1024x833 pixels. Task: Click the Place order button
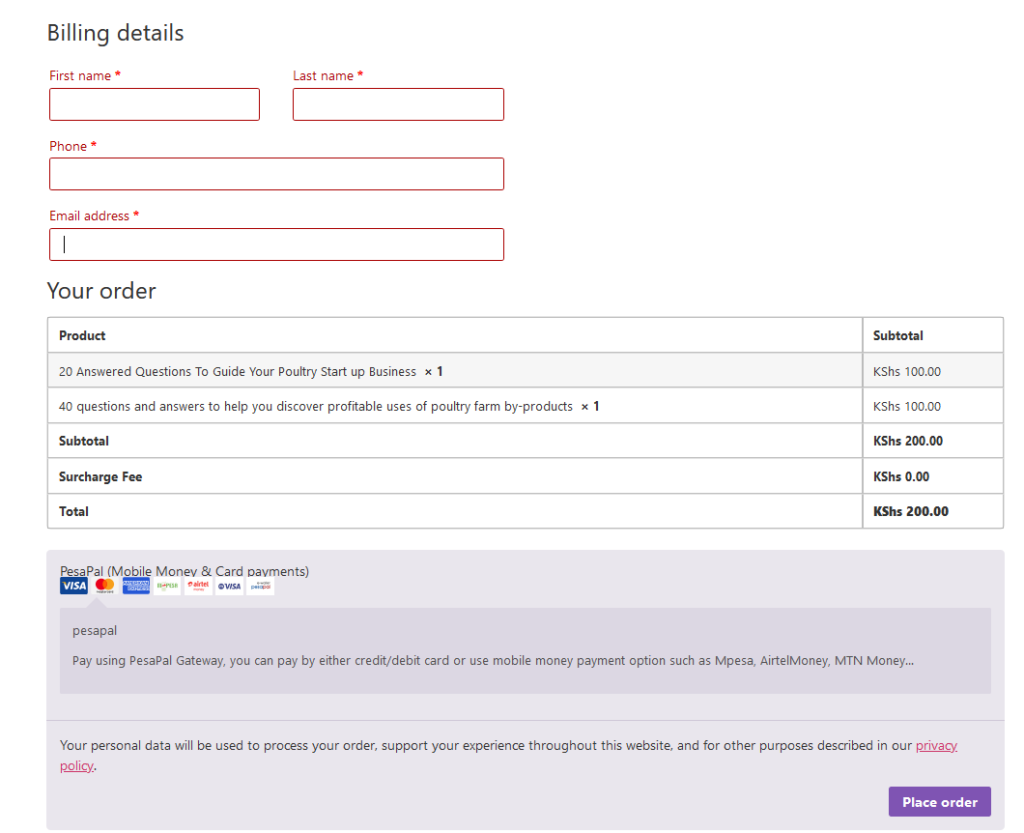click(939, 801)
